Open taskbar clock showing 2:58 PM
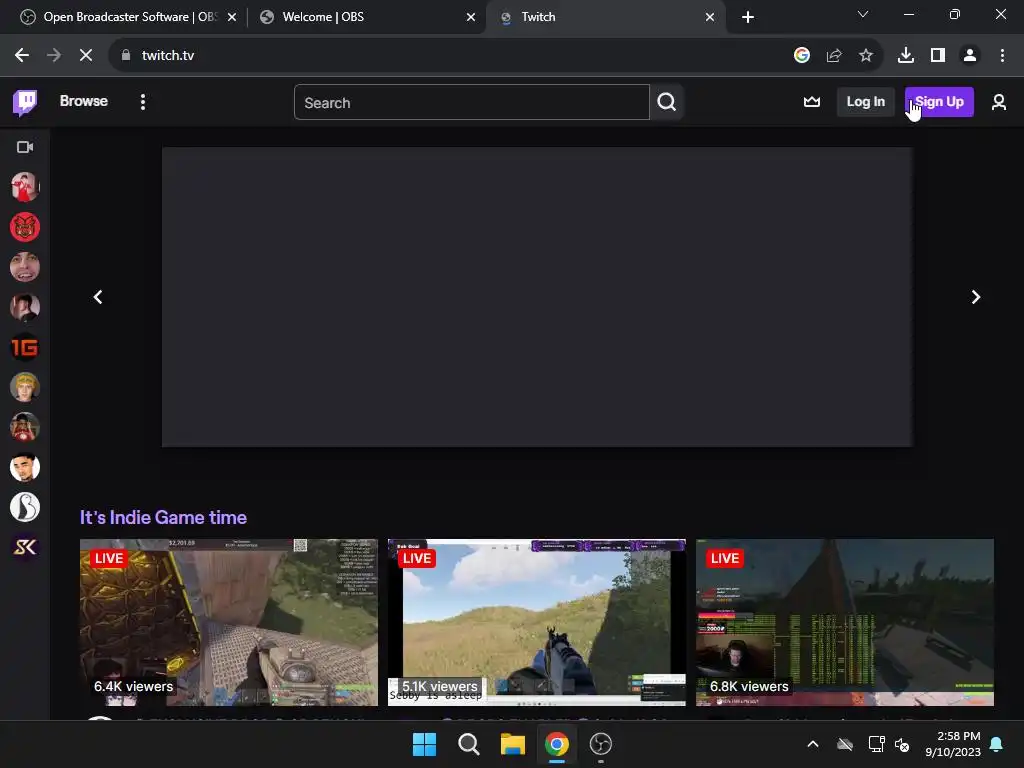Image resolution: width=1024 pixels, height=768 pixels. point(953,744)
